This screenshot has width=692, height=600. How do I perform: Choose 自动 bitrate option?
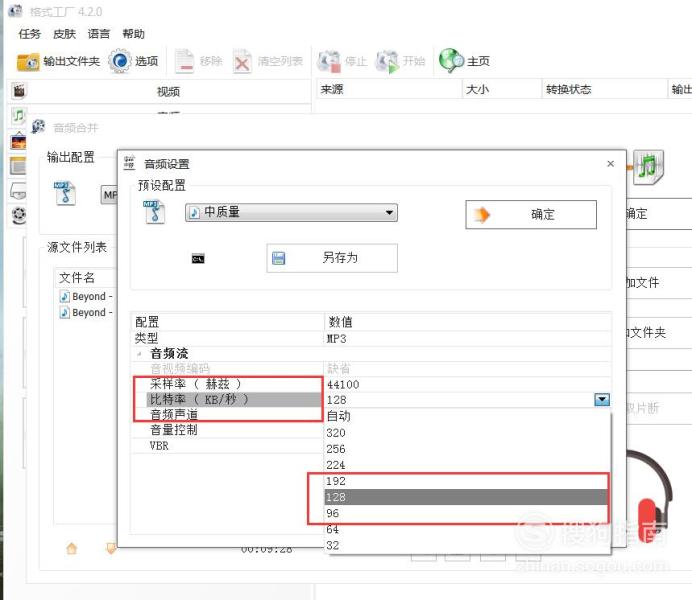click(467, 416)
